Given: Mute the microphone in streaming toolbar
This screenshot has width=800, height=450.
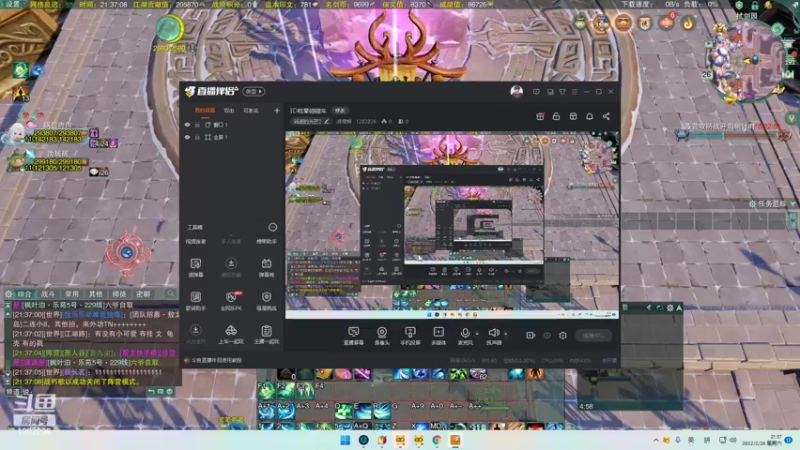Looking at the screenshot, I should click(465, 333).
